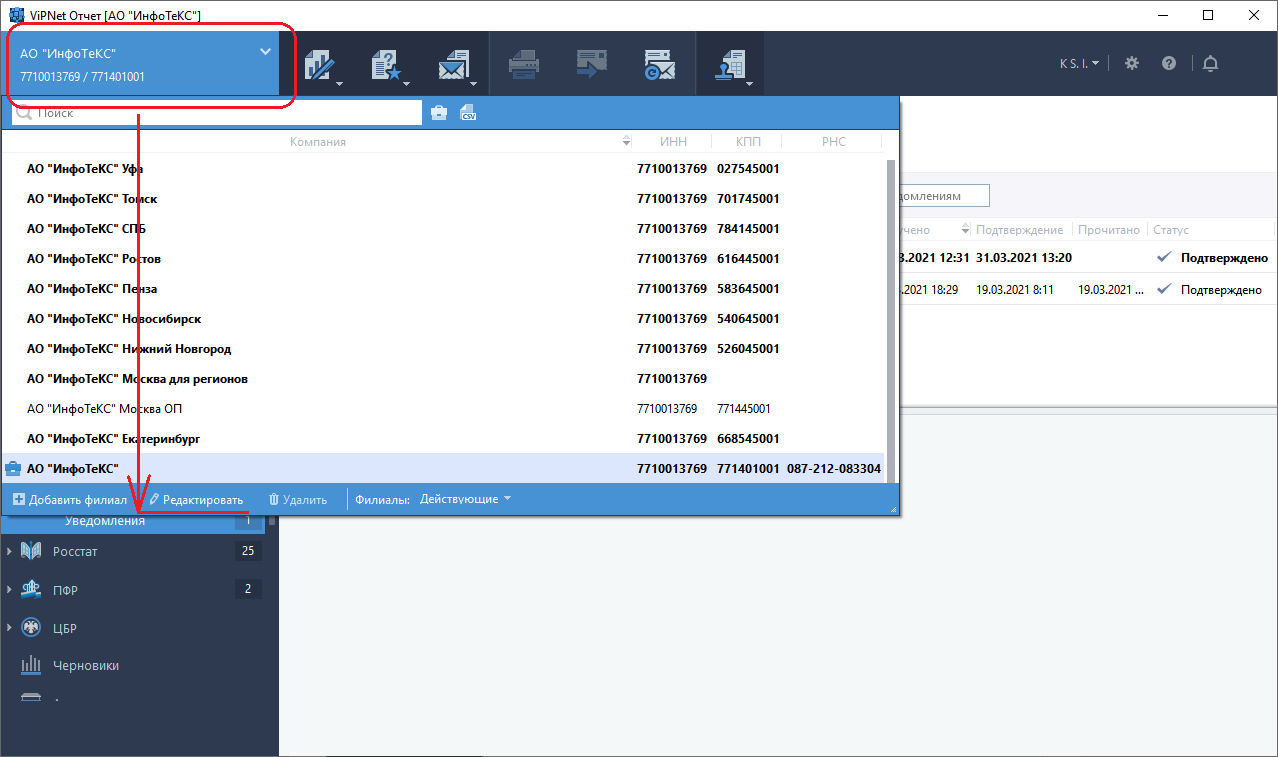1278x757 pixels.
Task: Expand the ПФР tree node
Action: coord(10,589)
